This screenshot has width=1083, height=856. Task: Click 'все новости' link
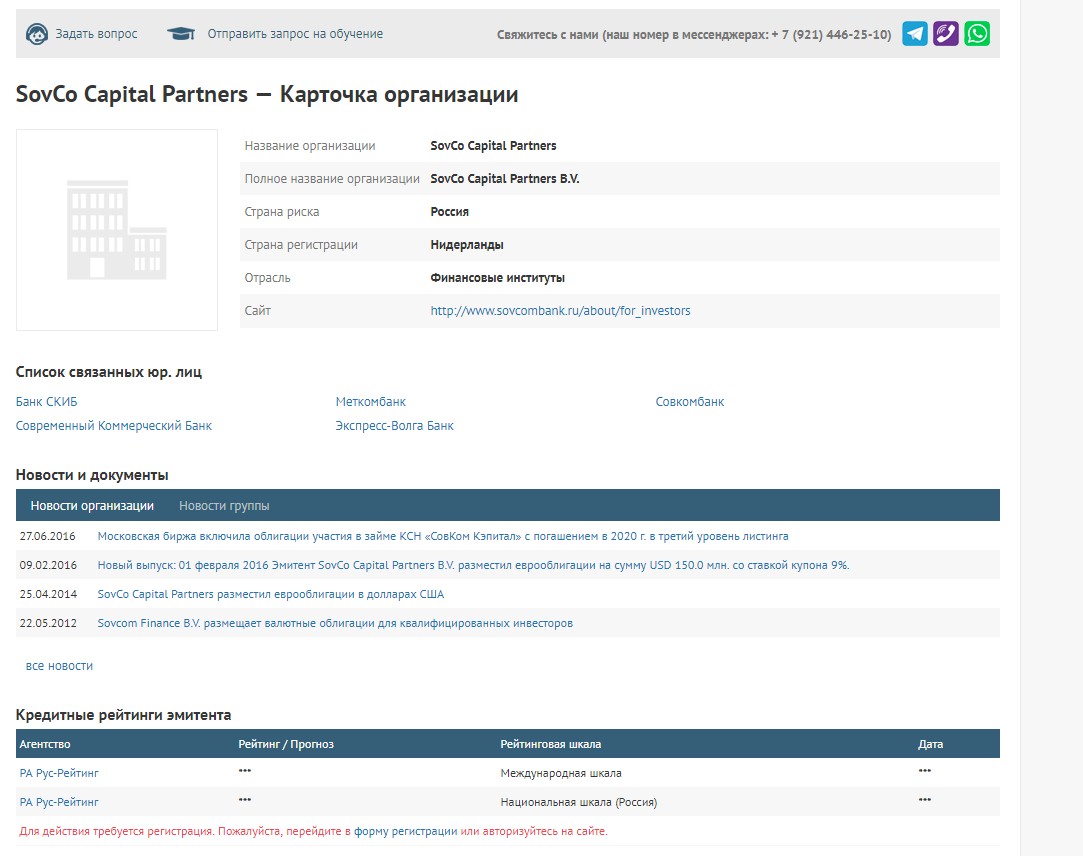(x=59, y=666)
